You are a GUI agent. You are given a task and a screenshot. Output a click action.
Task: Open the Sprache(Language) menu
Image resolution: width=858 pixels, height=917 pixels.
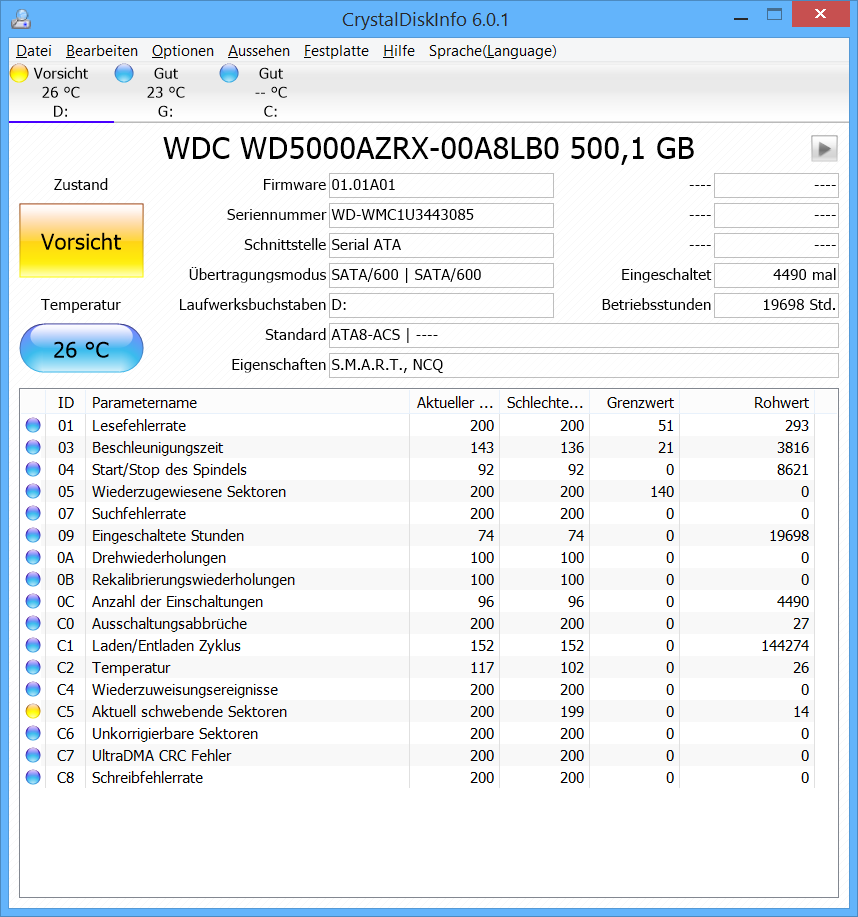tap(492, 51)
